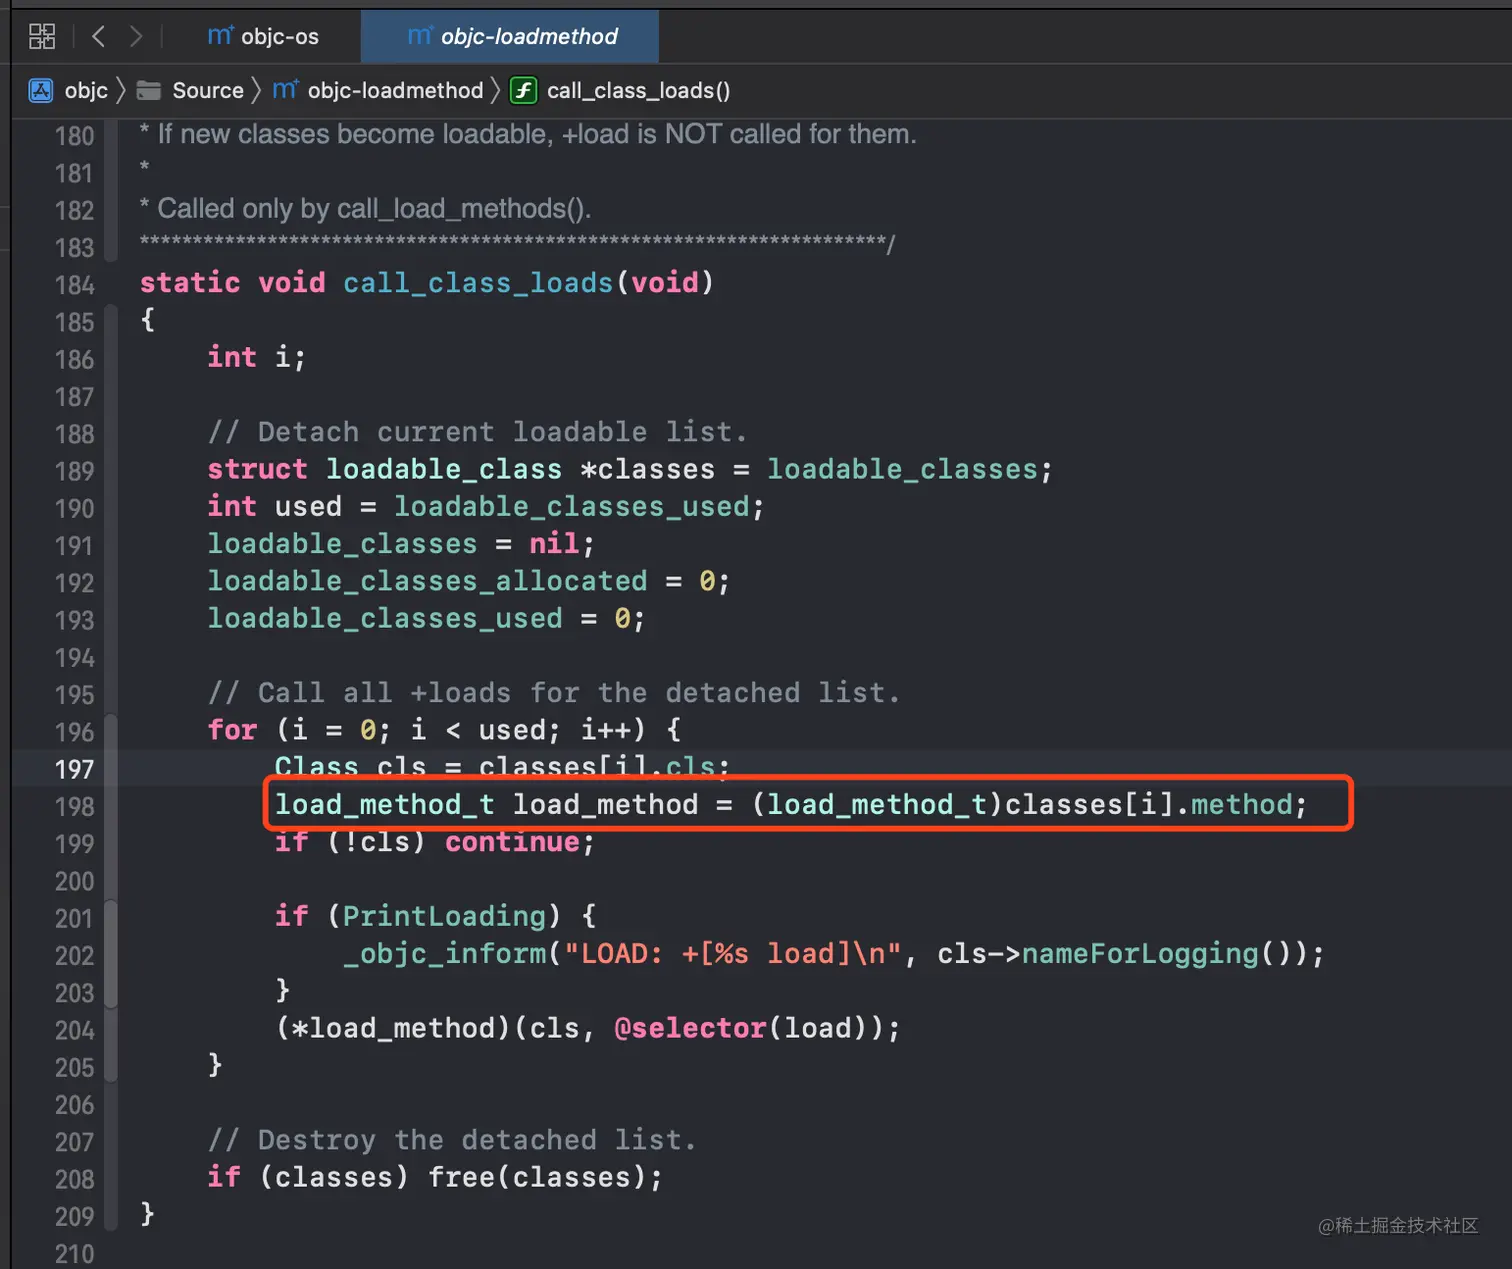Go forward to the next file
The image size is (1512, 1269).
(x=136, y=37)
